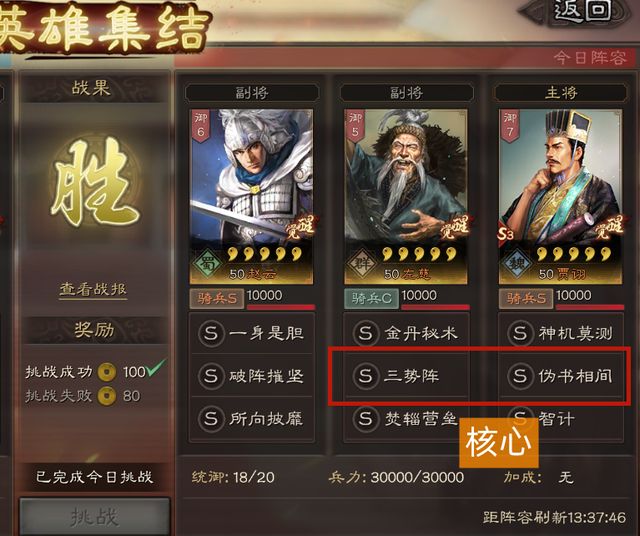Viewport: 640px width, 536px height.
Task: Select the 伪书相间 skill entry
Action: pos(561,376)
